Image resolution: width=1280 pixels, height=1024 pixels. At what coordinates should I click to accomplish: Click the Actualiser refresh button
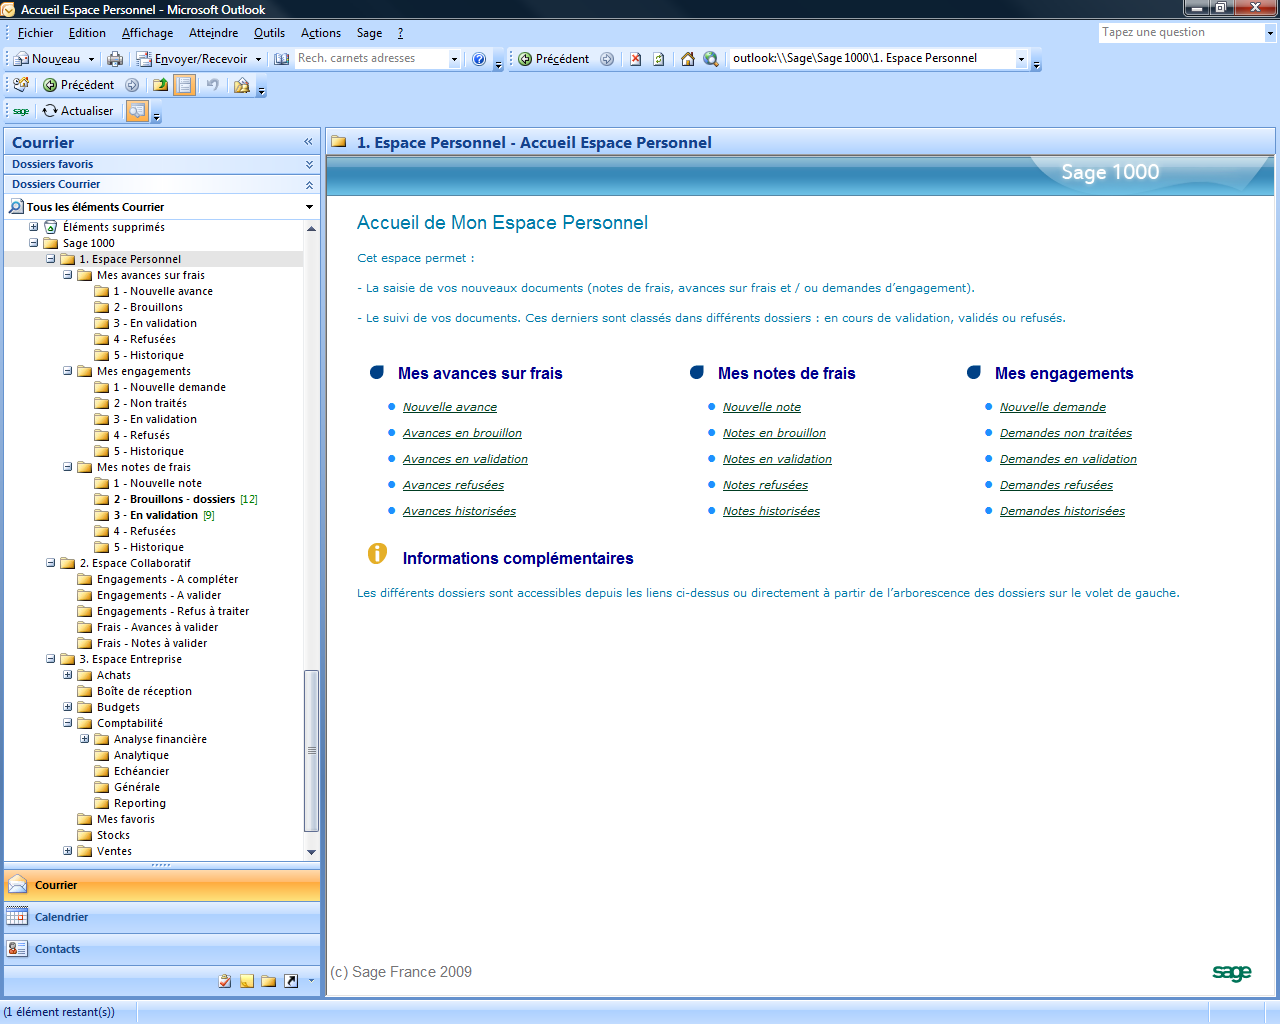78,111
